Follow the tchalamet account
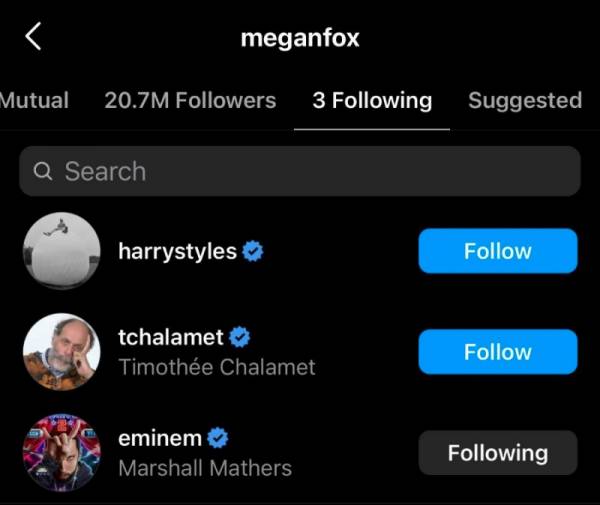The image size is (600, 505). pos(497,352)
